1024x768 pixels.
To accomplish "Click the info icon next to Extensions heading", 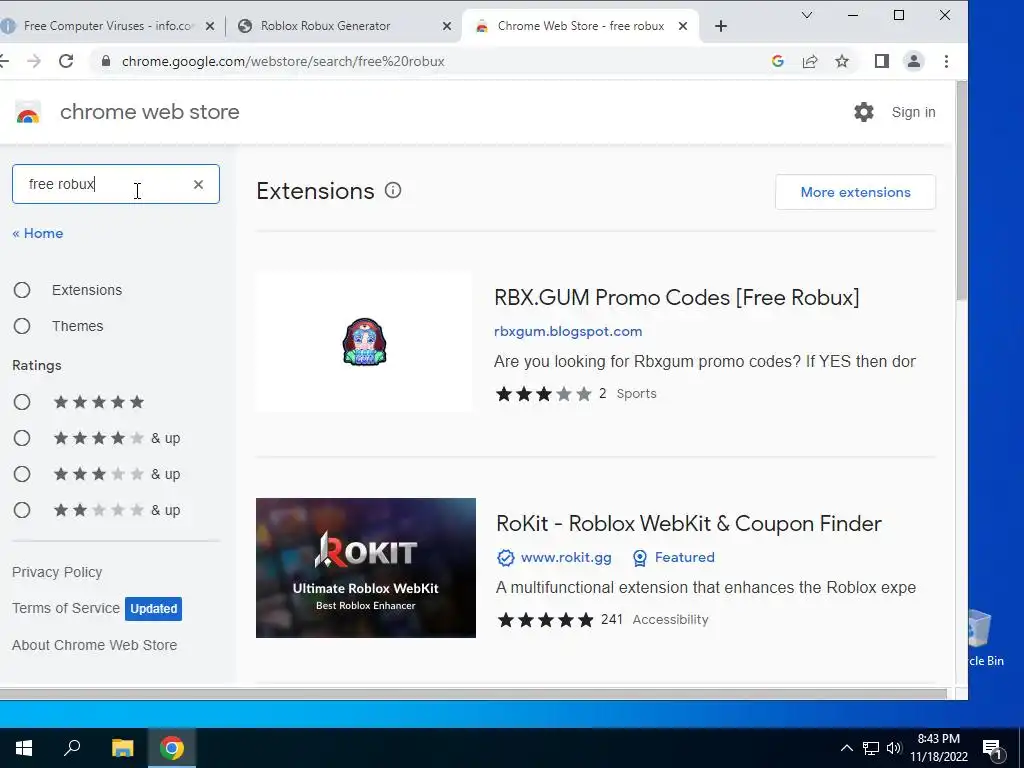I will click(x=392, y=191).
